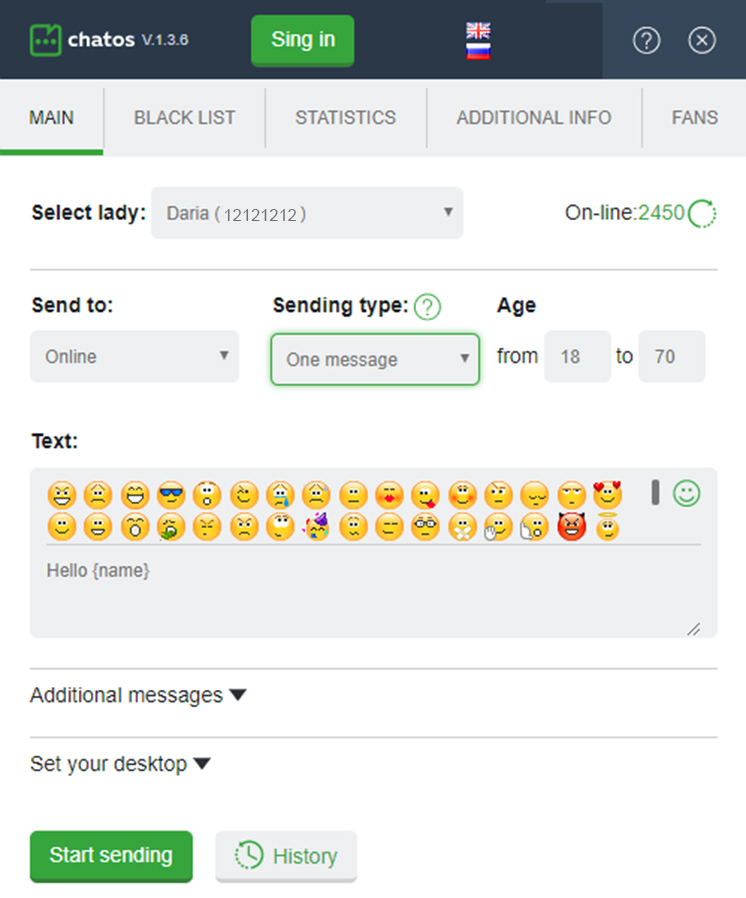The image size is (746, 898).
Task: Insert the sunglasses emoji into the message
Action: coord(169,494)
